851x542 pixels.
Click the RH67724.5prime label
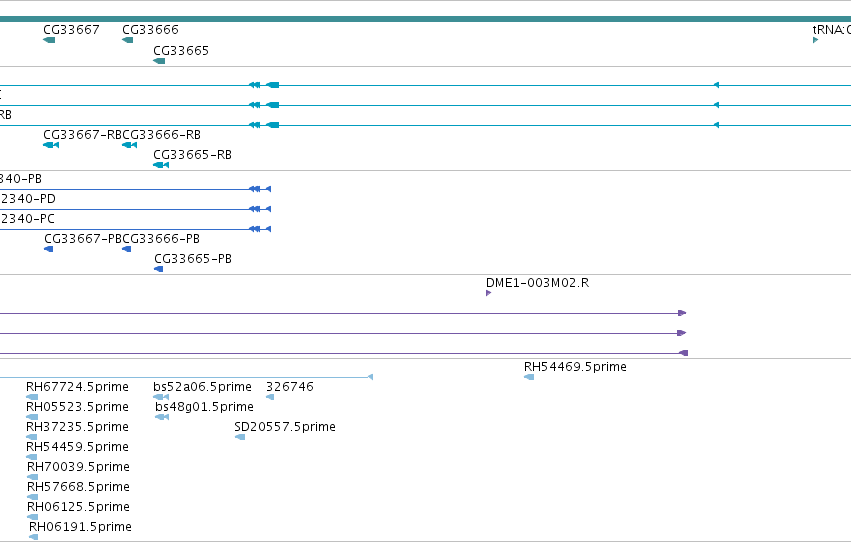pyautogui.click(x=78, y=387)
